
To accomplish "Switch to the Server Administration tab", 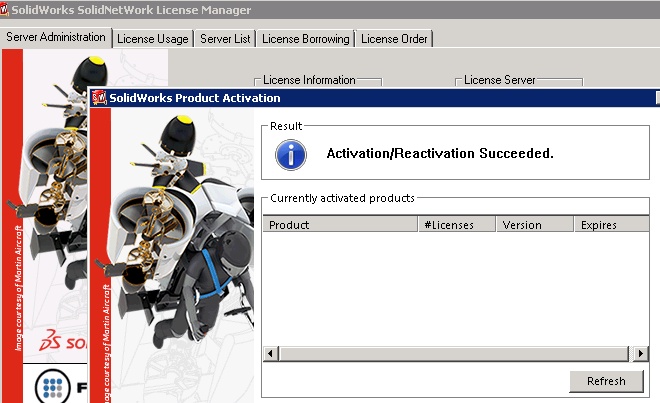I will point(56,37).
